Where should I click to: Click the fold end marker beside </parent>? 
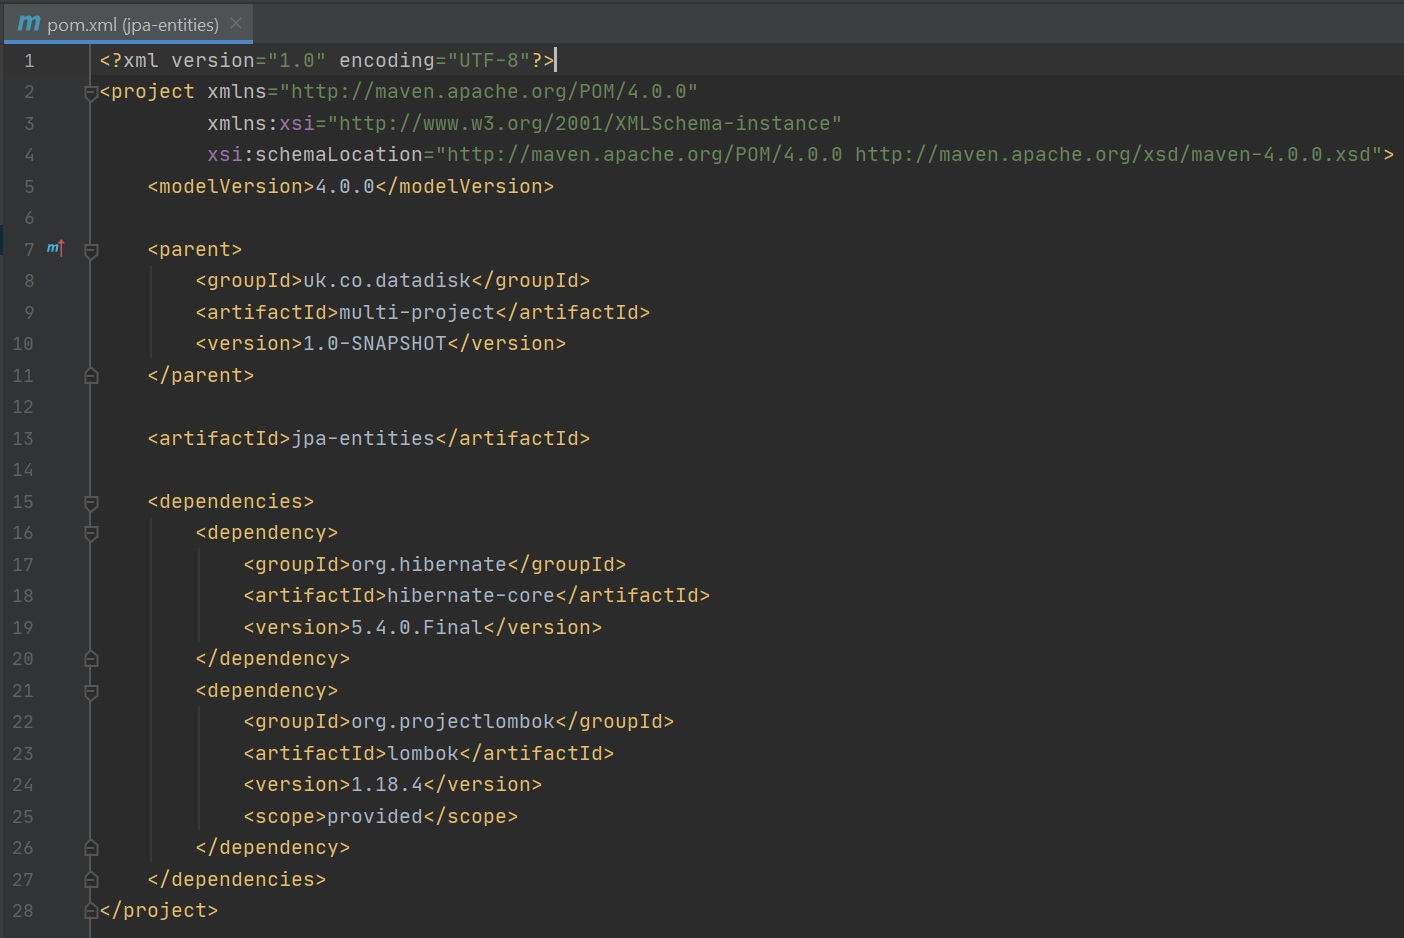point(91,376)
